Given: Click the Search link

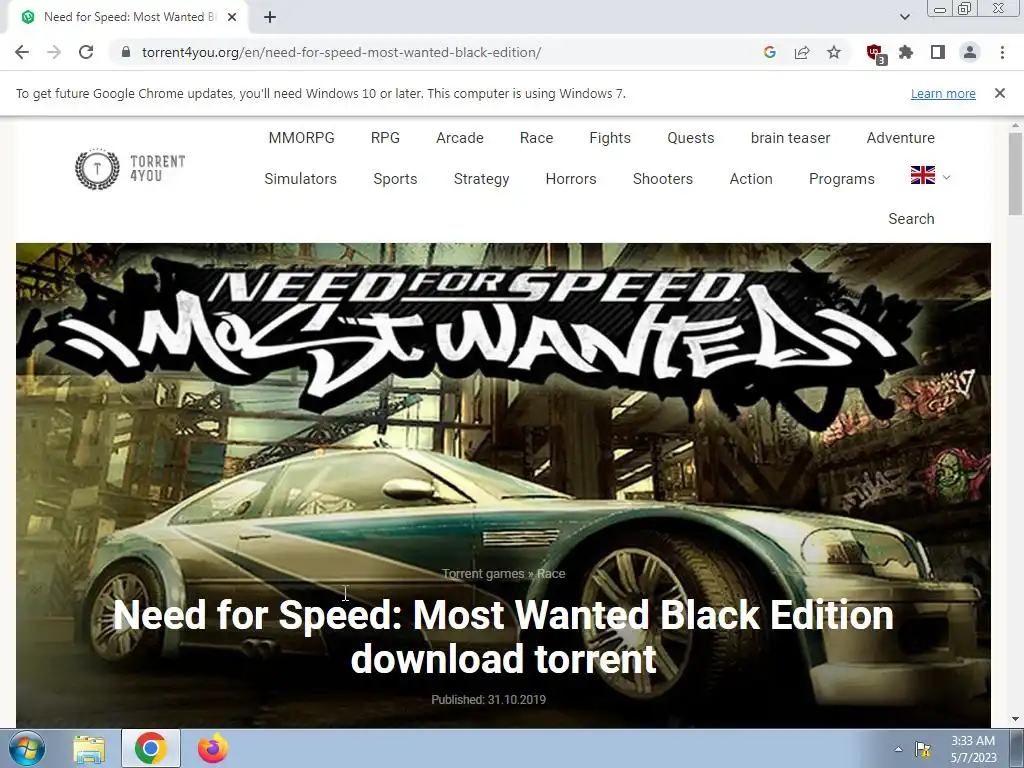Looking at the screenshot, I should pyautogui.click(x=911, y=219).
